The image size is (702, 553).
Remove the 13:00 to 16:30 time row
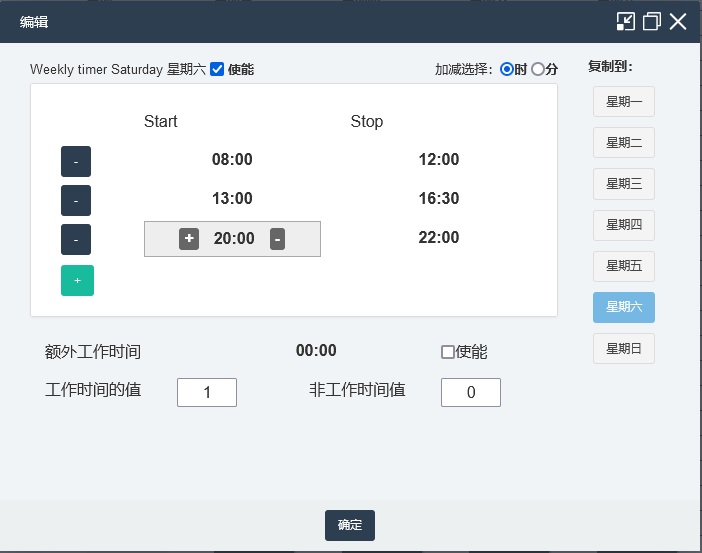(76, 200)
